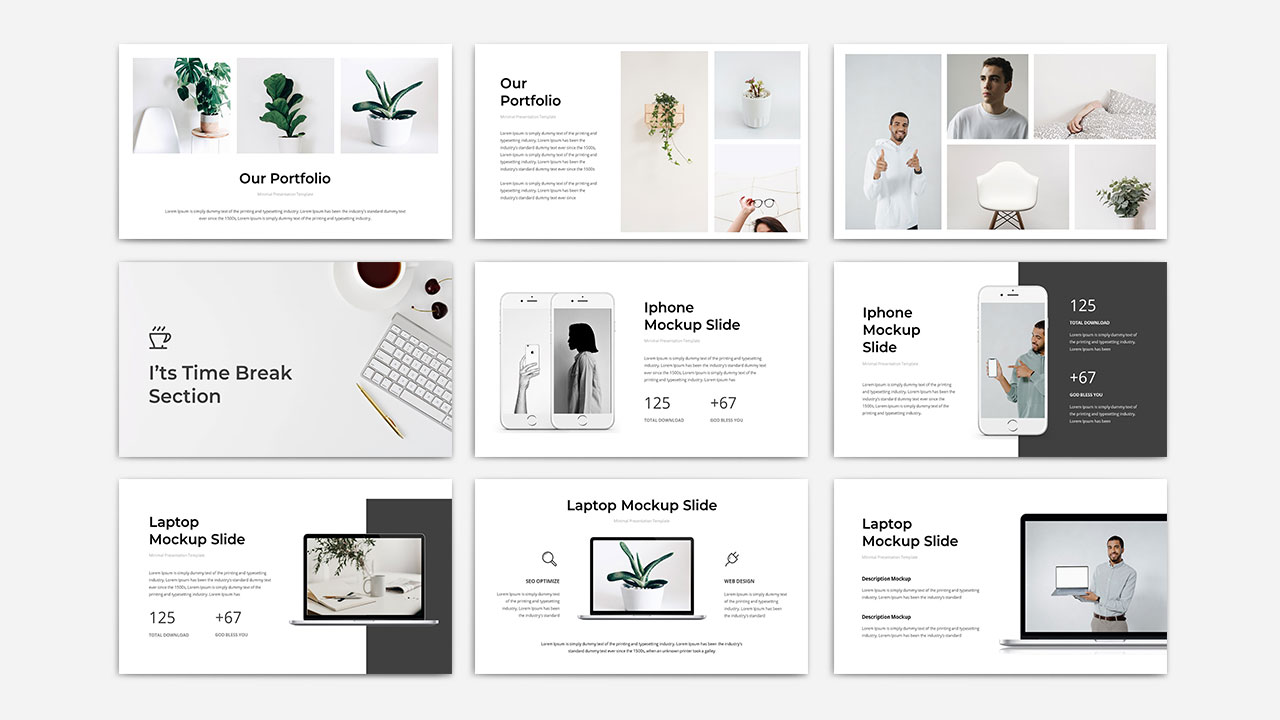1280x720 pixels.
Task: Click the Our Portfolio heading on top-left slide
Action: click(284, 178)
